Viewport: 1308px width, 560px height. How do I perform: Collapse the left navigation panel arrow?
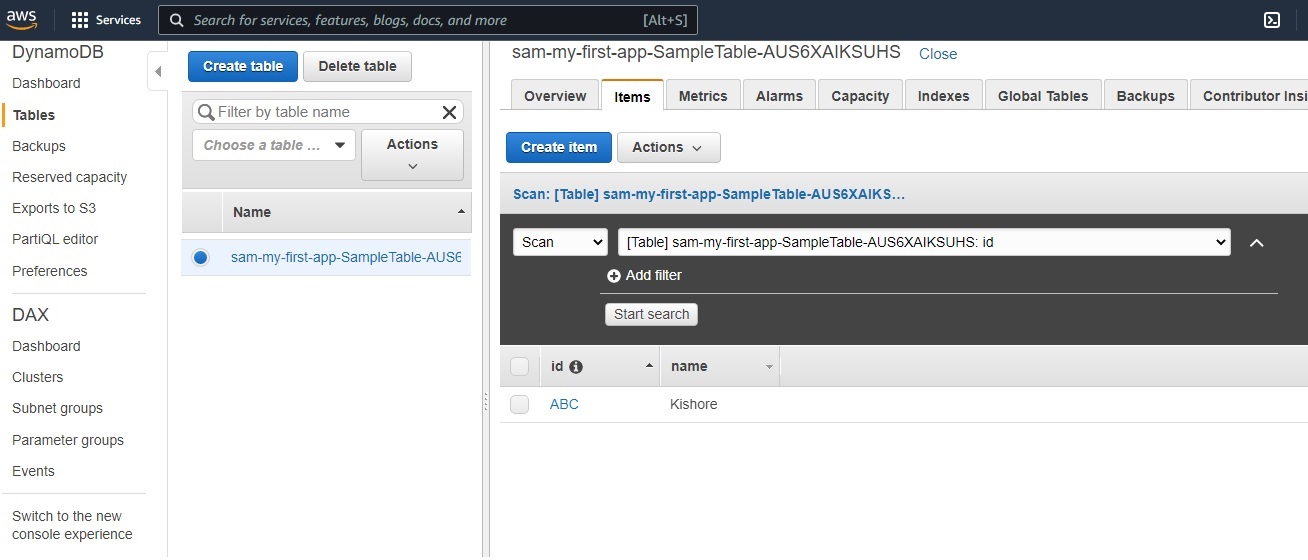pos(157,72)
